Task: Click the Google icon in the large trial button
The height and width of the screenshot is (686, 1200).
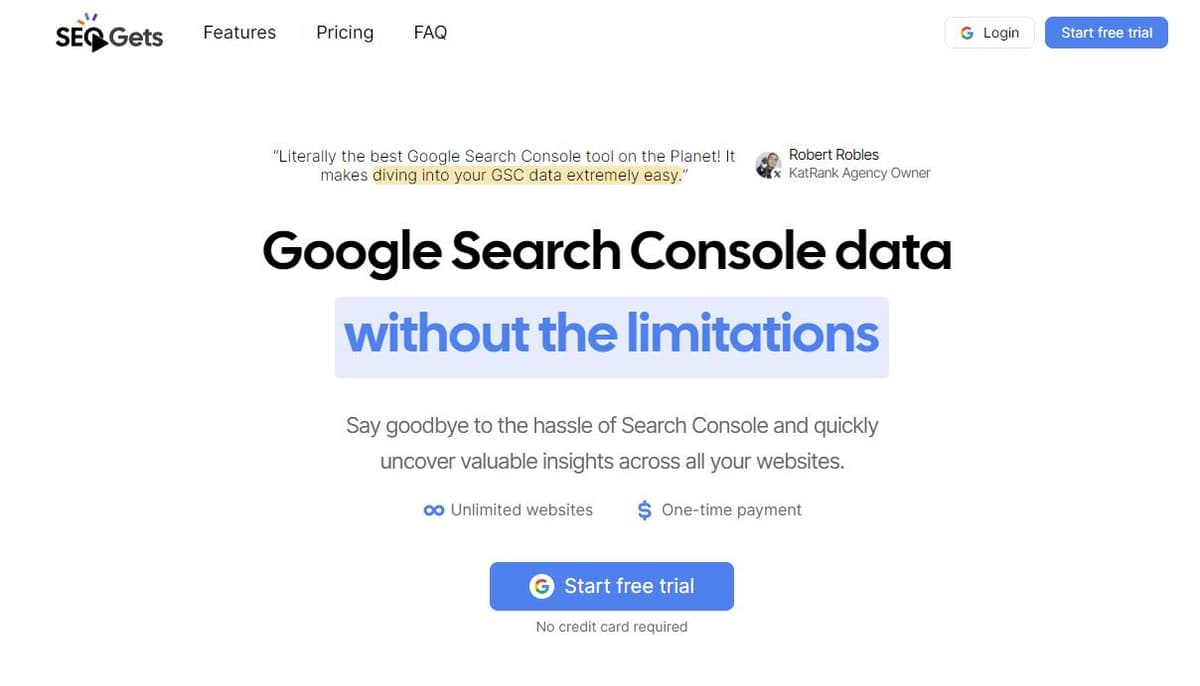Action: (542, 586)
